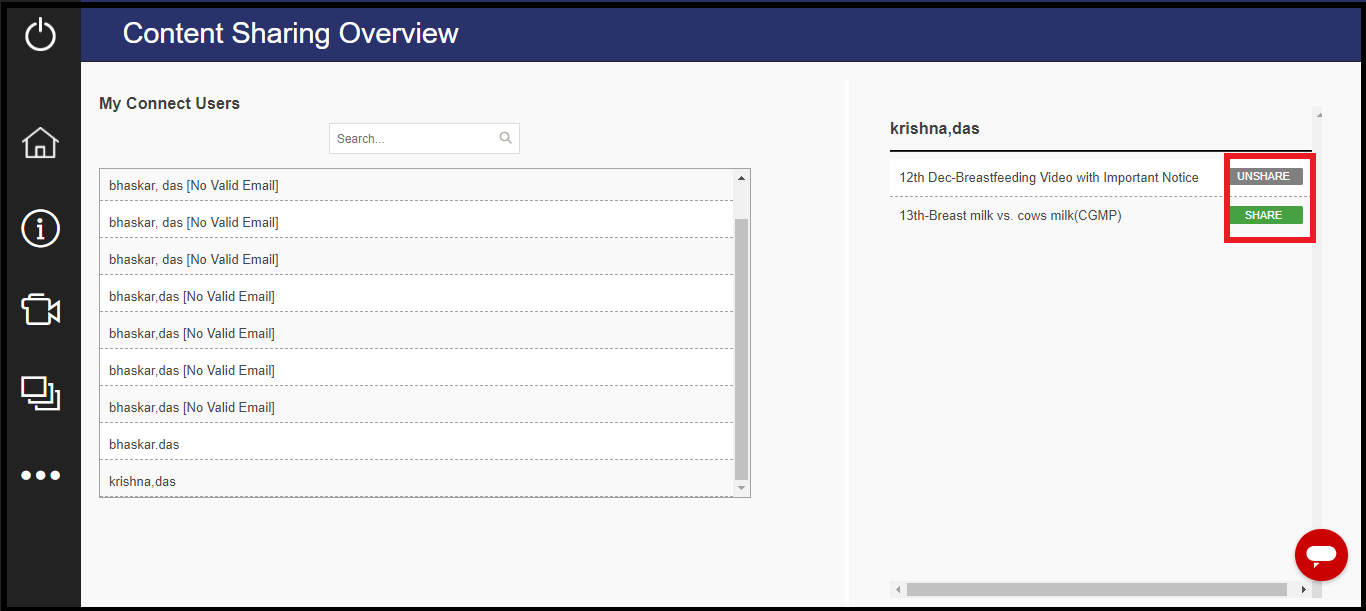Viewport: 1366px width, 611px height.
Task: Share the 13th-Breast milk vs. cows milk content
Action: [1265, 215]
